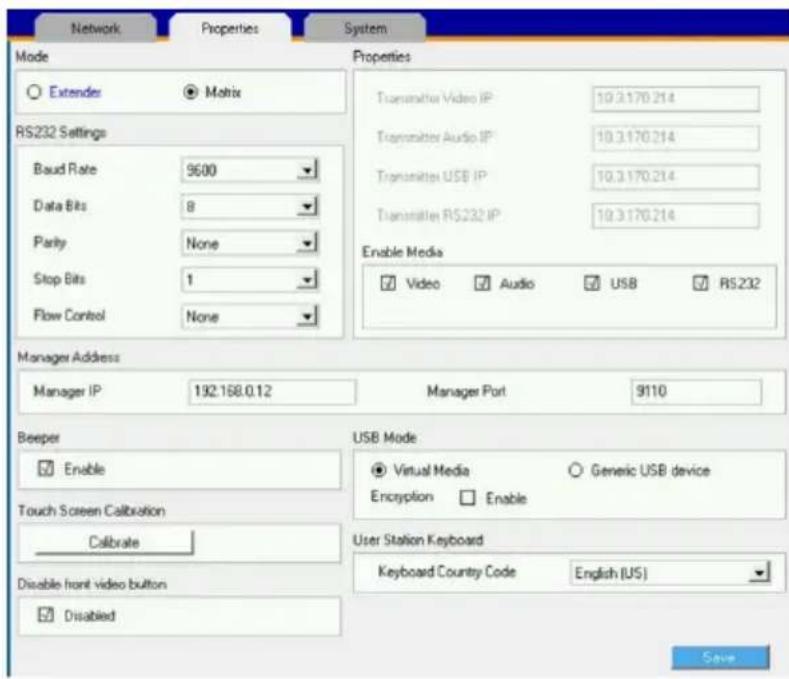Click the Keyboard Country Code label
Screen dimensions: 789x679
[447, 572]
